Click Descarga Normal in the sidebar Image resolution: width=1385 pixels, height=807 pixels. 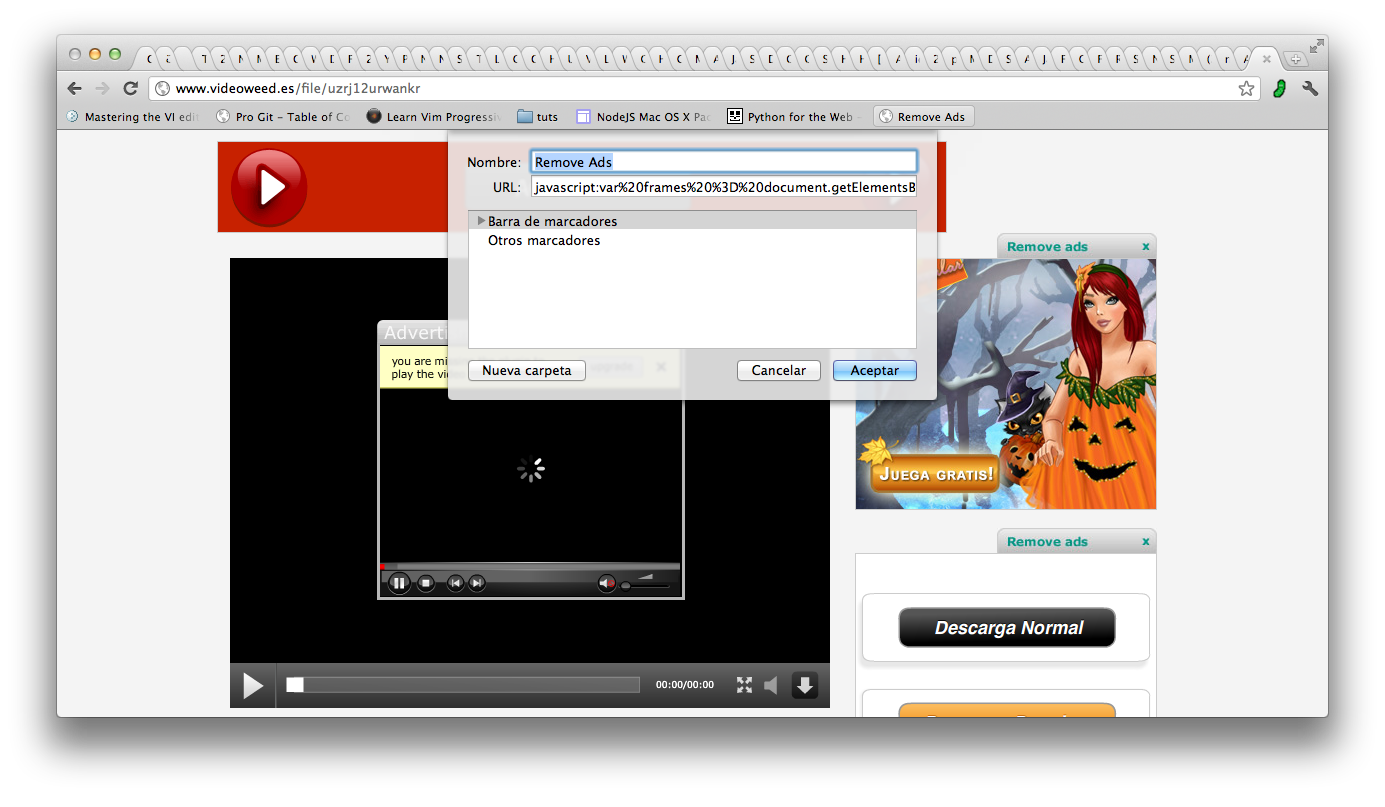1006,627
